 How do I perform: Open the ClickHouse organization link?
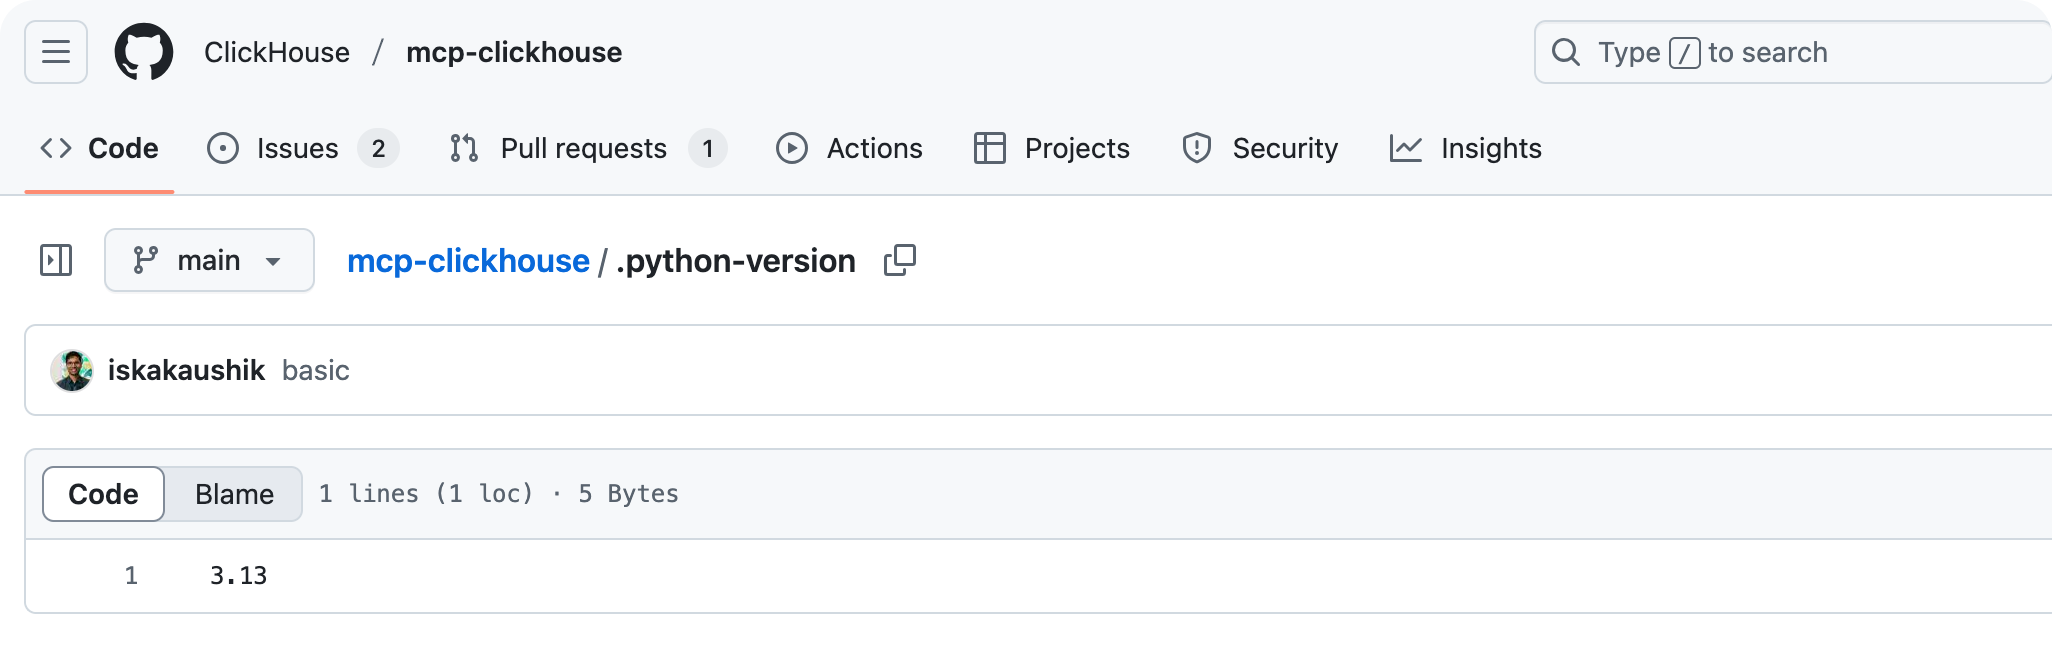(x=277, y=52)
